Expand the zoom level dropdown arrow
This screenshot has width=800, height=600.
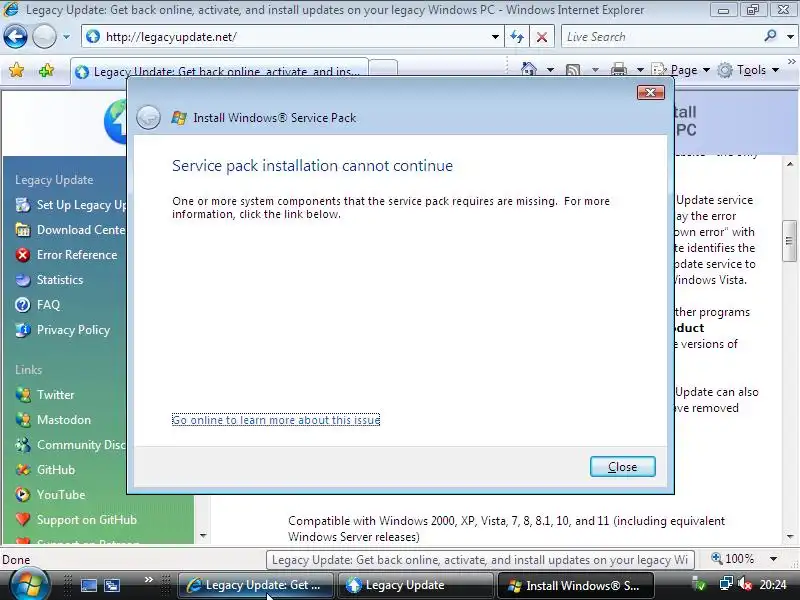[773, 559]
